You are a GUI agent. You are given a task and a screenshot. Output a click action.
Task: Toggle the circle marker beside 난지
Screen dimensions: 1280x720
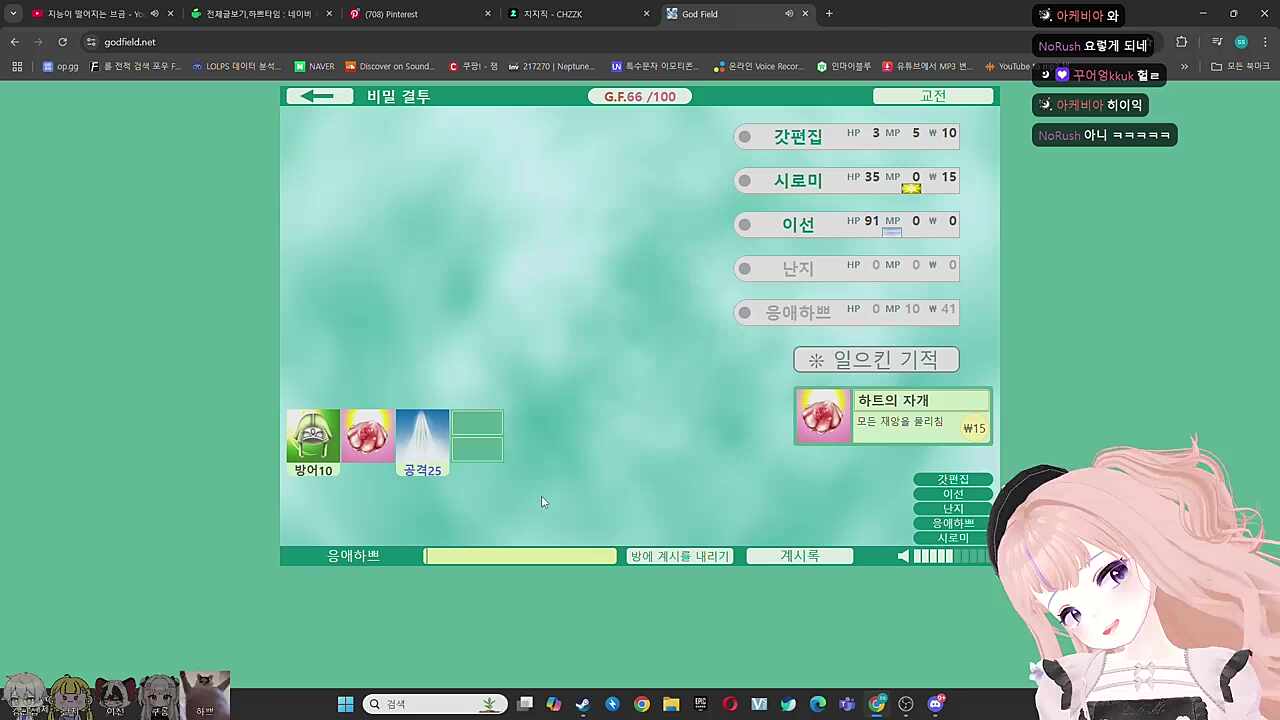745,269
